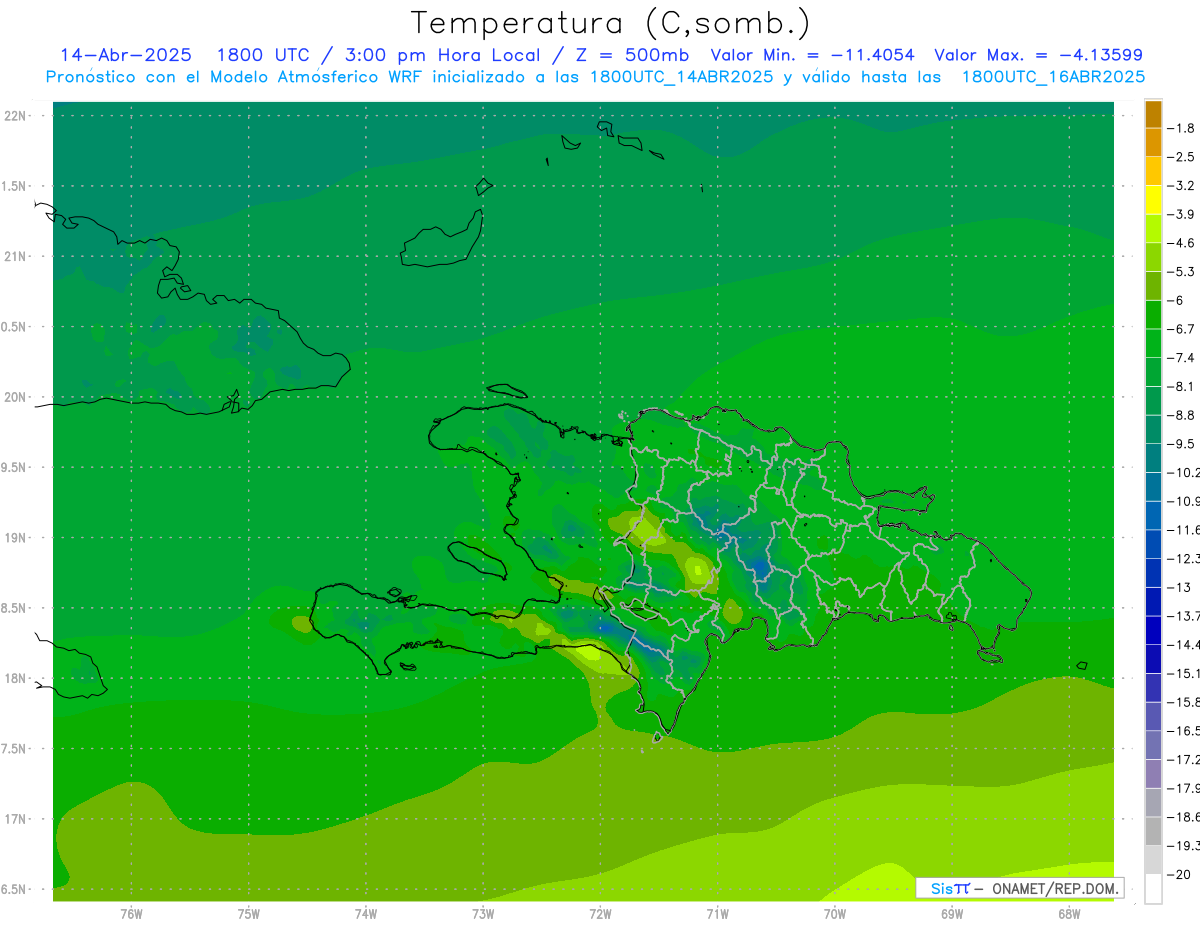Click the '20N' latitude axis label
The height and width of the screenshot is (927, 1200).
(x=17, y=397)
